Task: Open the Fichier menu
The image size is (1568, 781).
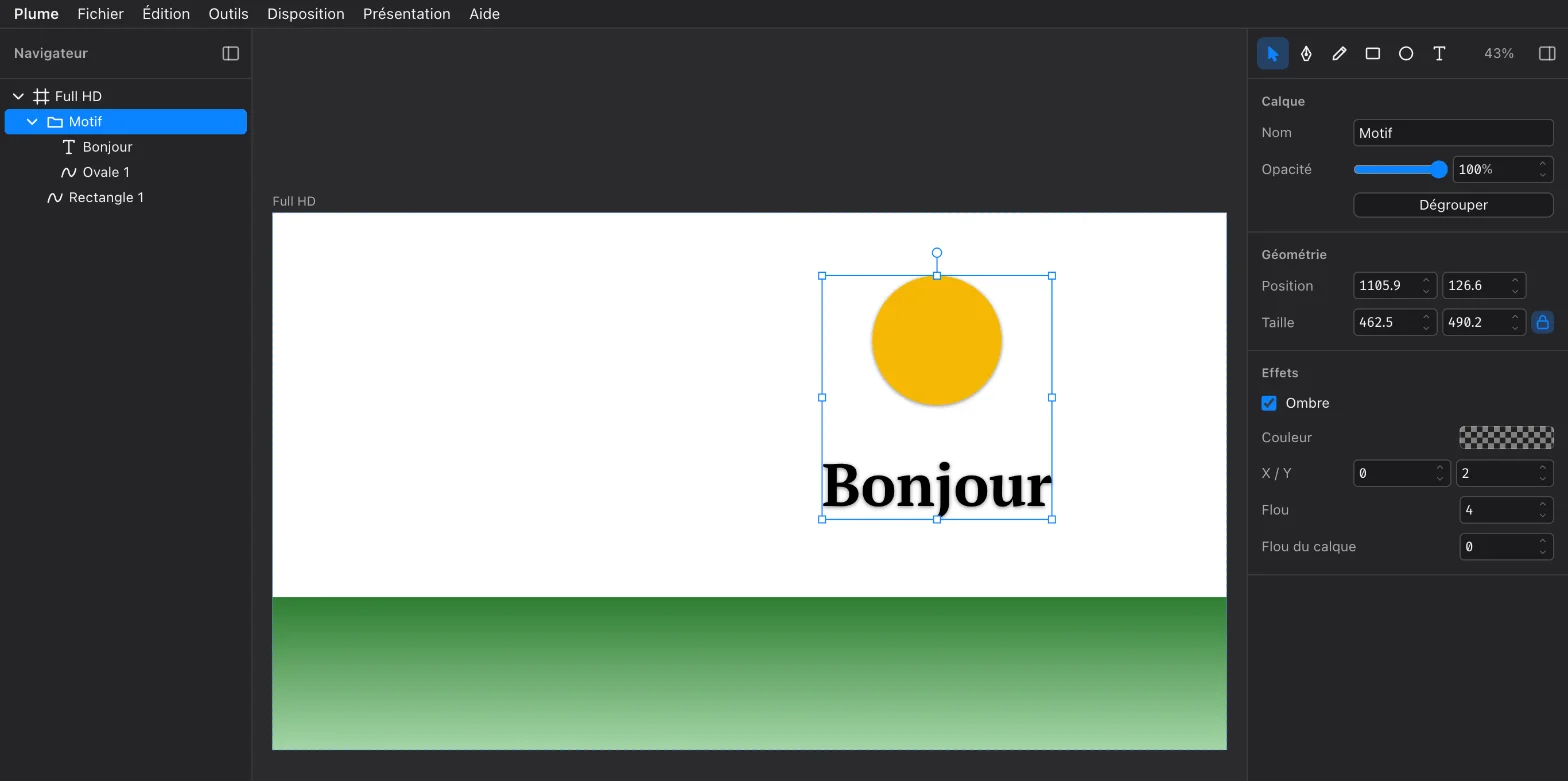Action: click(101, 14)
